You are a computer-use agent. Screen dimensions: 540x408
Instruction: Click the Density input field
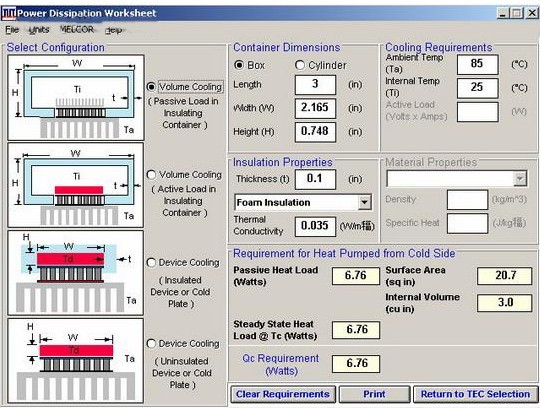[467, 200]
